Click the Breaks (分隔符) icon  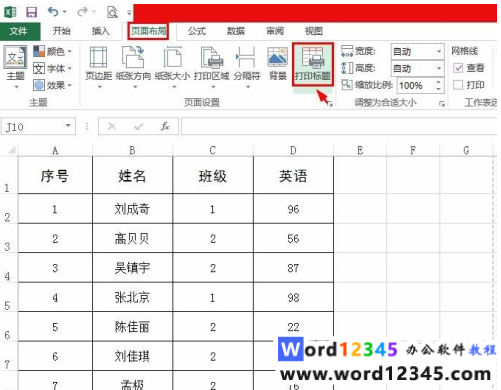click(x=246, y=57)
